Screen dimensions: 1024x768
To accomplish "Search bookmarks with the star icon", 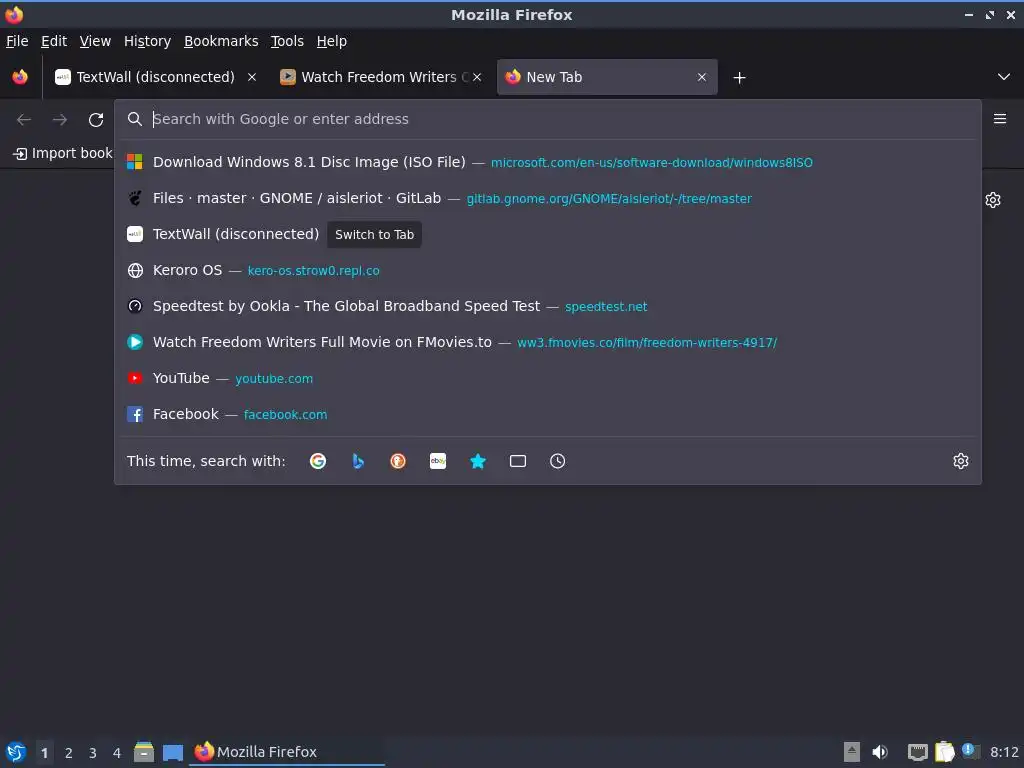I will [478, 461].
